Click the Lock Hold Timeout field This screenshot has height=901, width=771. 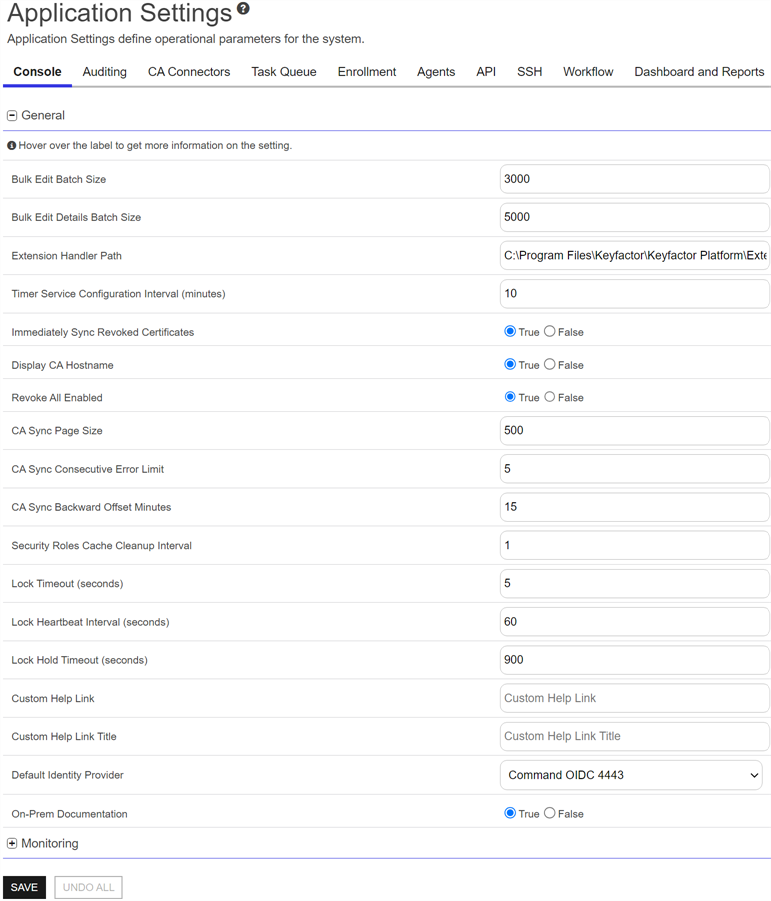[x=635, y=660]
